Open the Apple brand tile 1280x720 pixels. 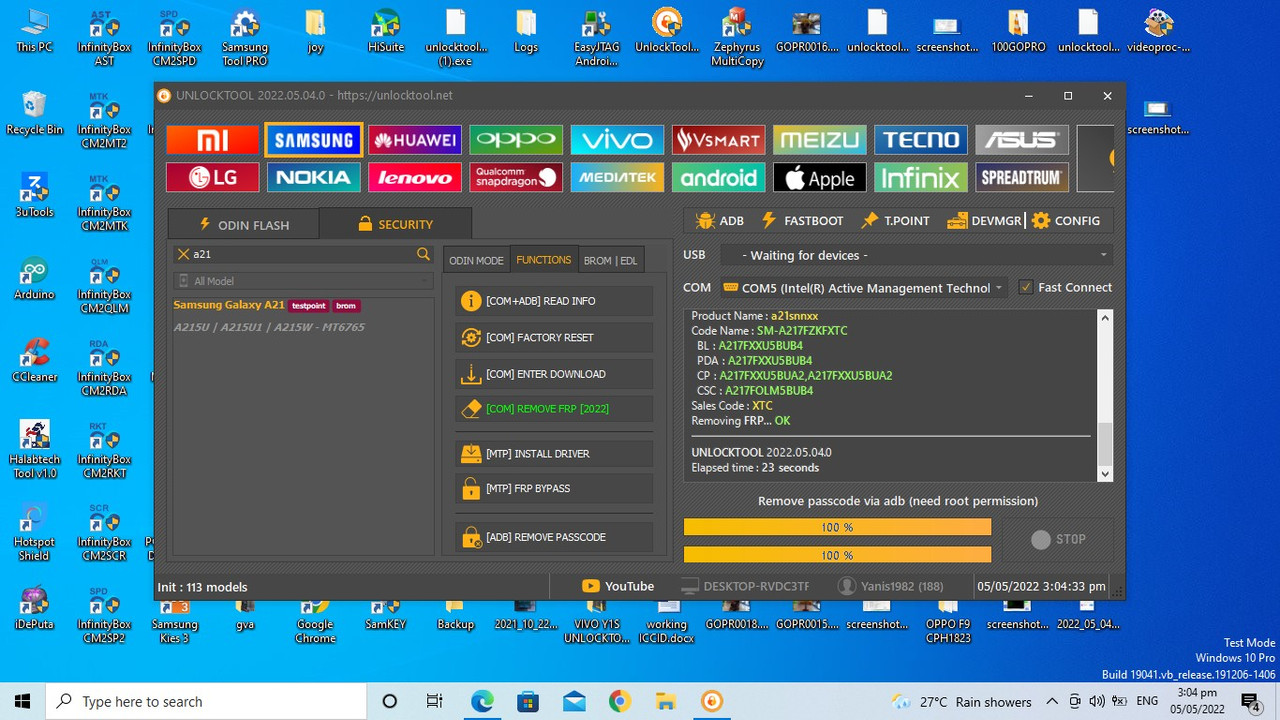coord(819,178)
